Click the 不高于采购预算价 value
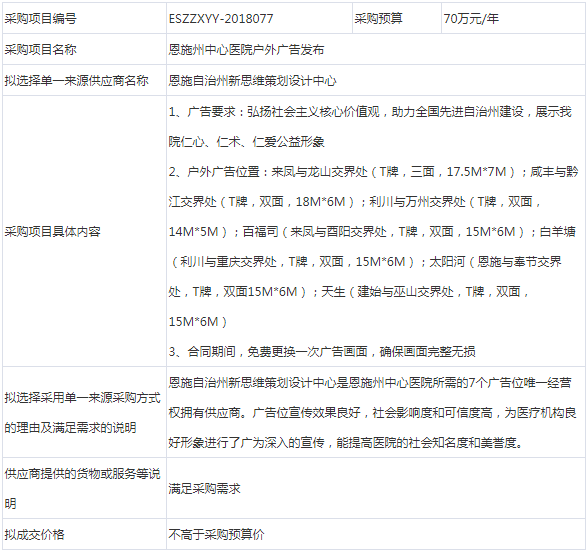588x552 pixels. point(216,534)
